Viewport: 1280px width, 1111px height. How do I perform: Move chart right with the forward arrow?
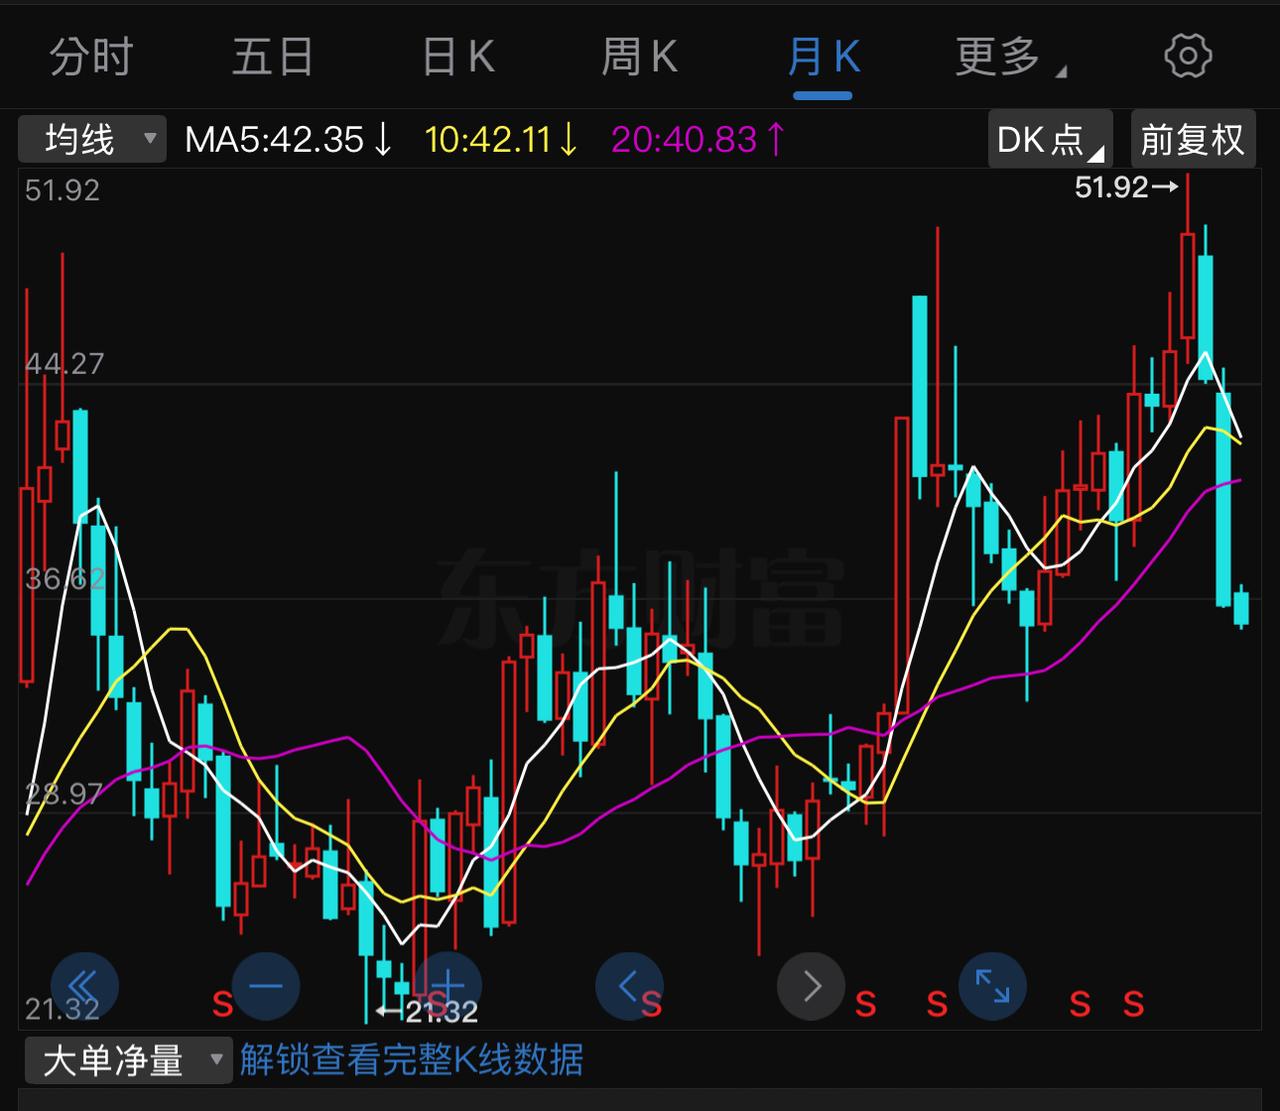(811, 987)
